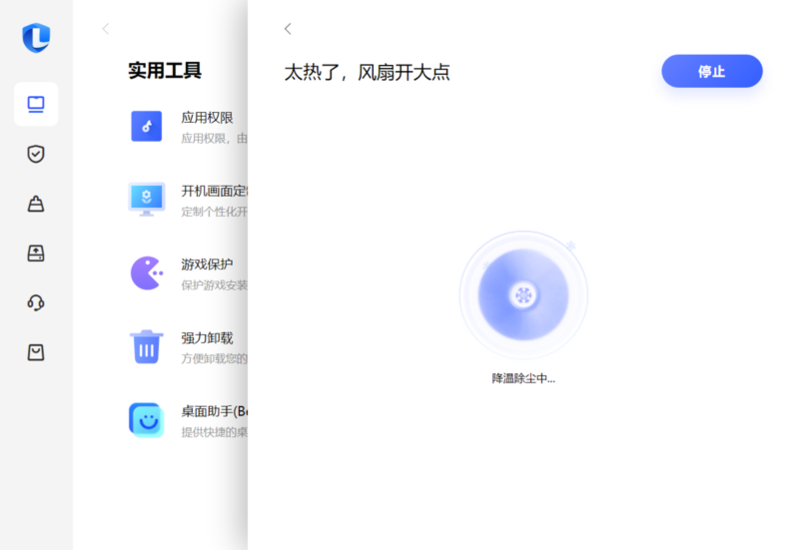The width and height of the screenshot is (799, 550).
Task: Click the Lenovo PC Manager shield logo
Action: 36,38
